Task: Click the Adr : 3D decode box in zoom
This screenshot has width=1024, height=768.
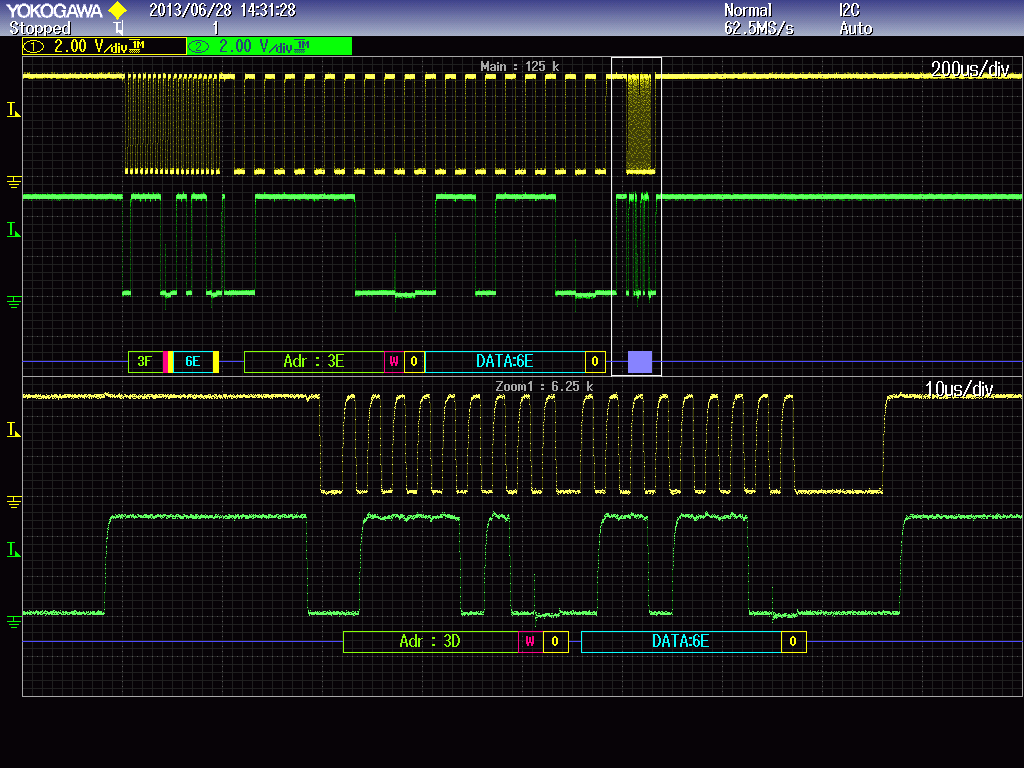Action: tap(430, 641)
